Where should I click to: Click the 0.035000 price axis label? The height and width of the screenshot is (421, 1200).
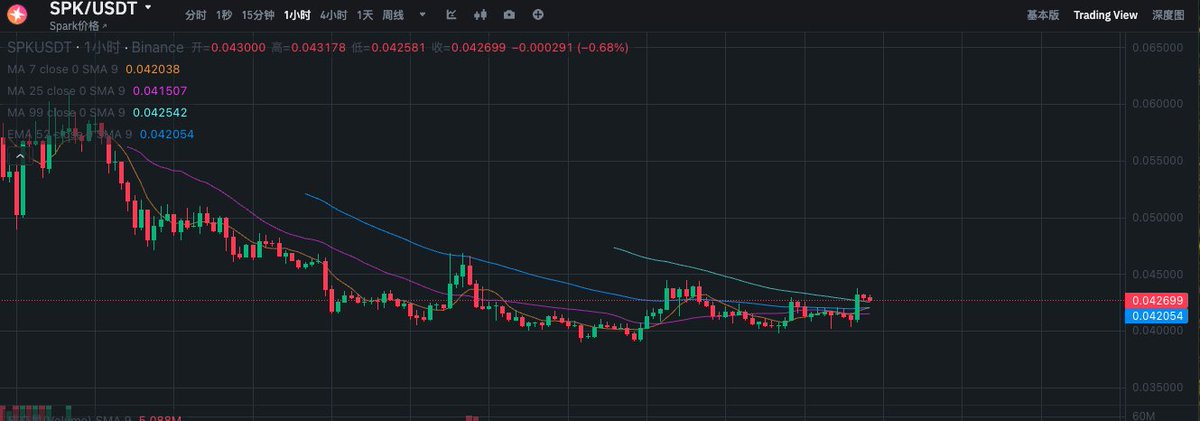(1156, 387)
